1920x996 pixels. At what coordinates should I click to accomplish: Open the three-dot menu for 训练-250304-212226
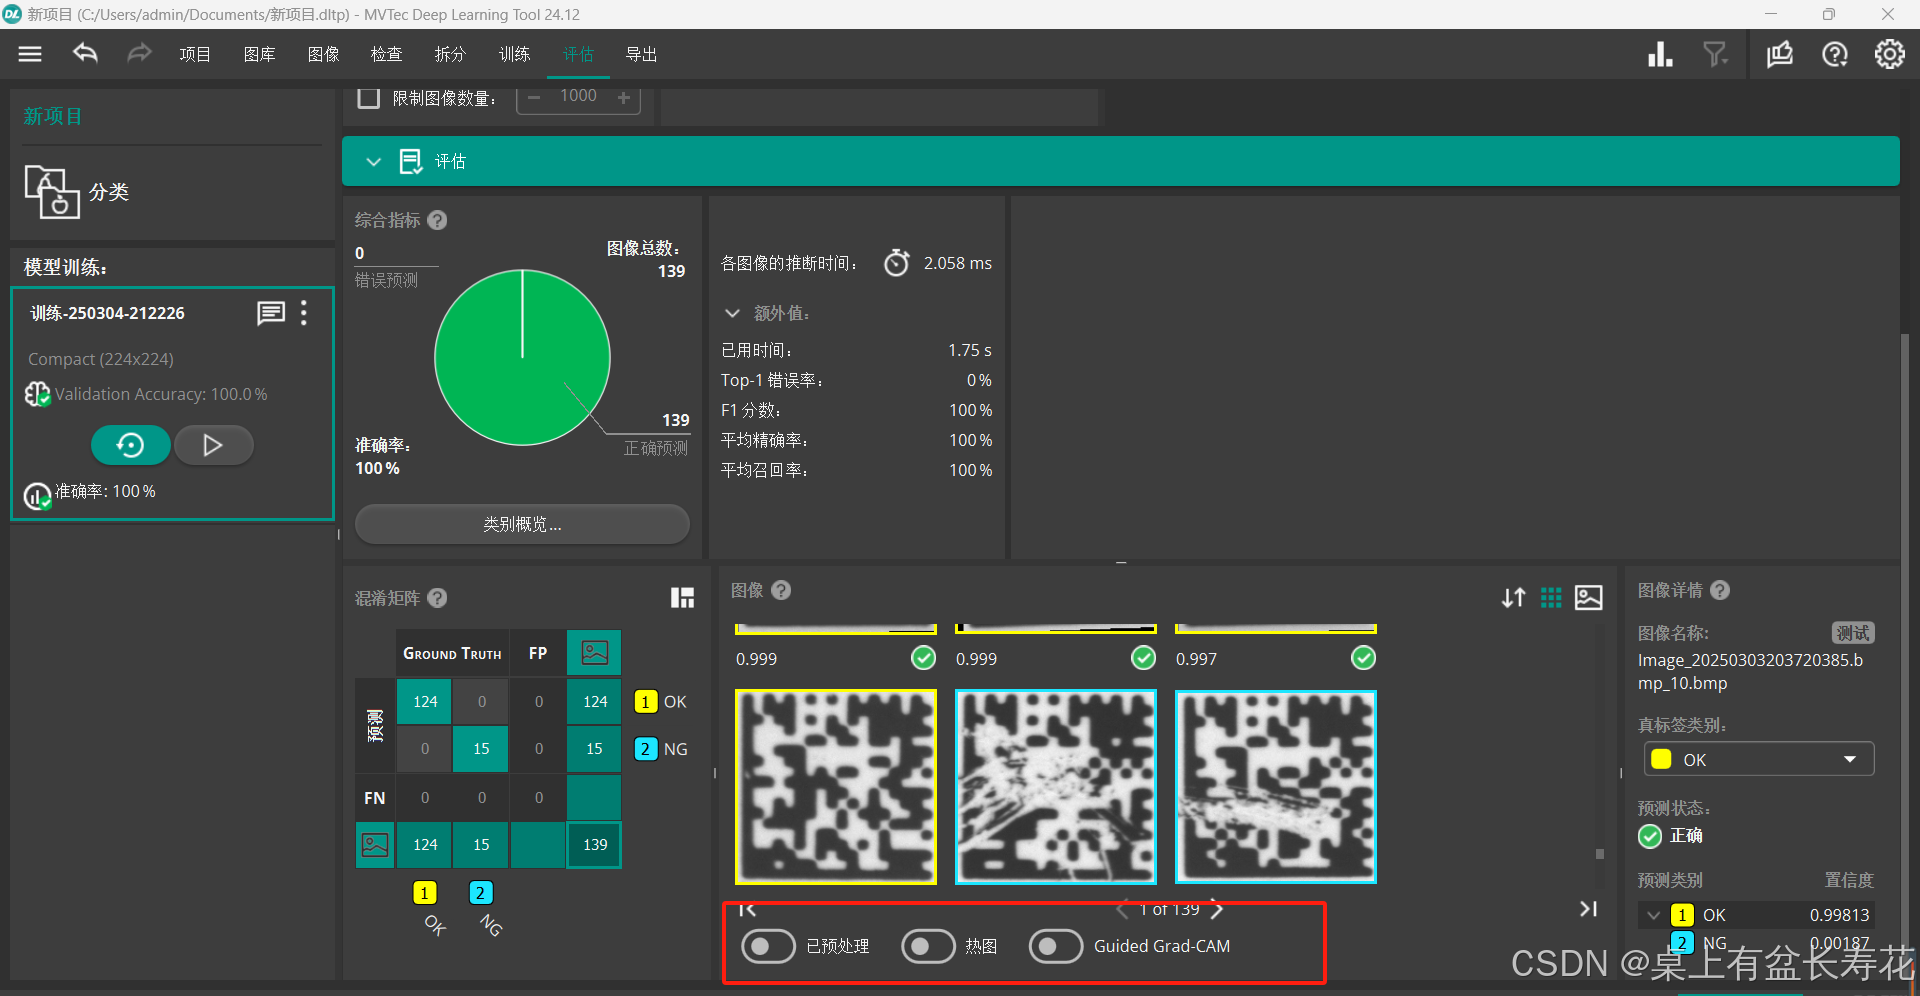coord(304,313)
